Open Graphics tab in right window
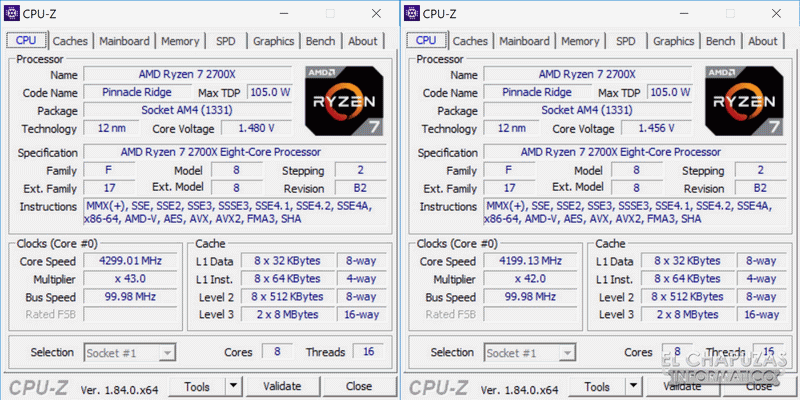This screenshot has width=800, height=400. (x=673, y=41)
